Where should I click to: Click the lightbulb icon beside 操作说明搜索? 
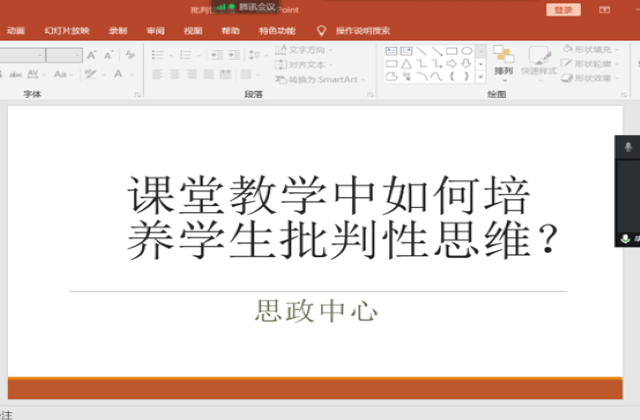321,31
